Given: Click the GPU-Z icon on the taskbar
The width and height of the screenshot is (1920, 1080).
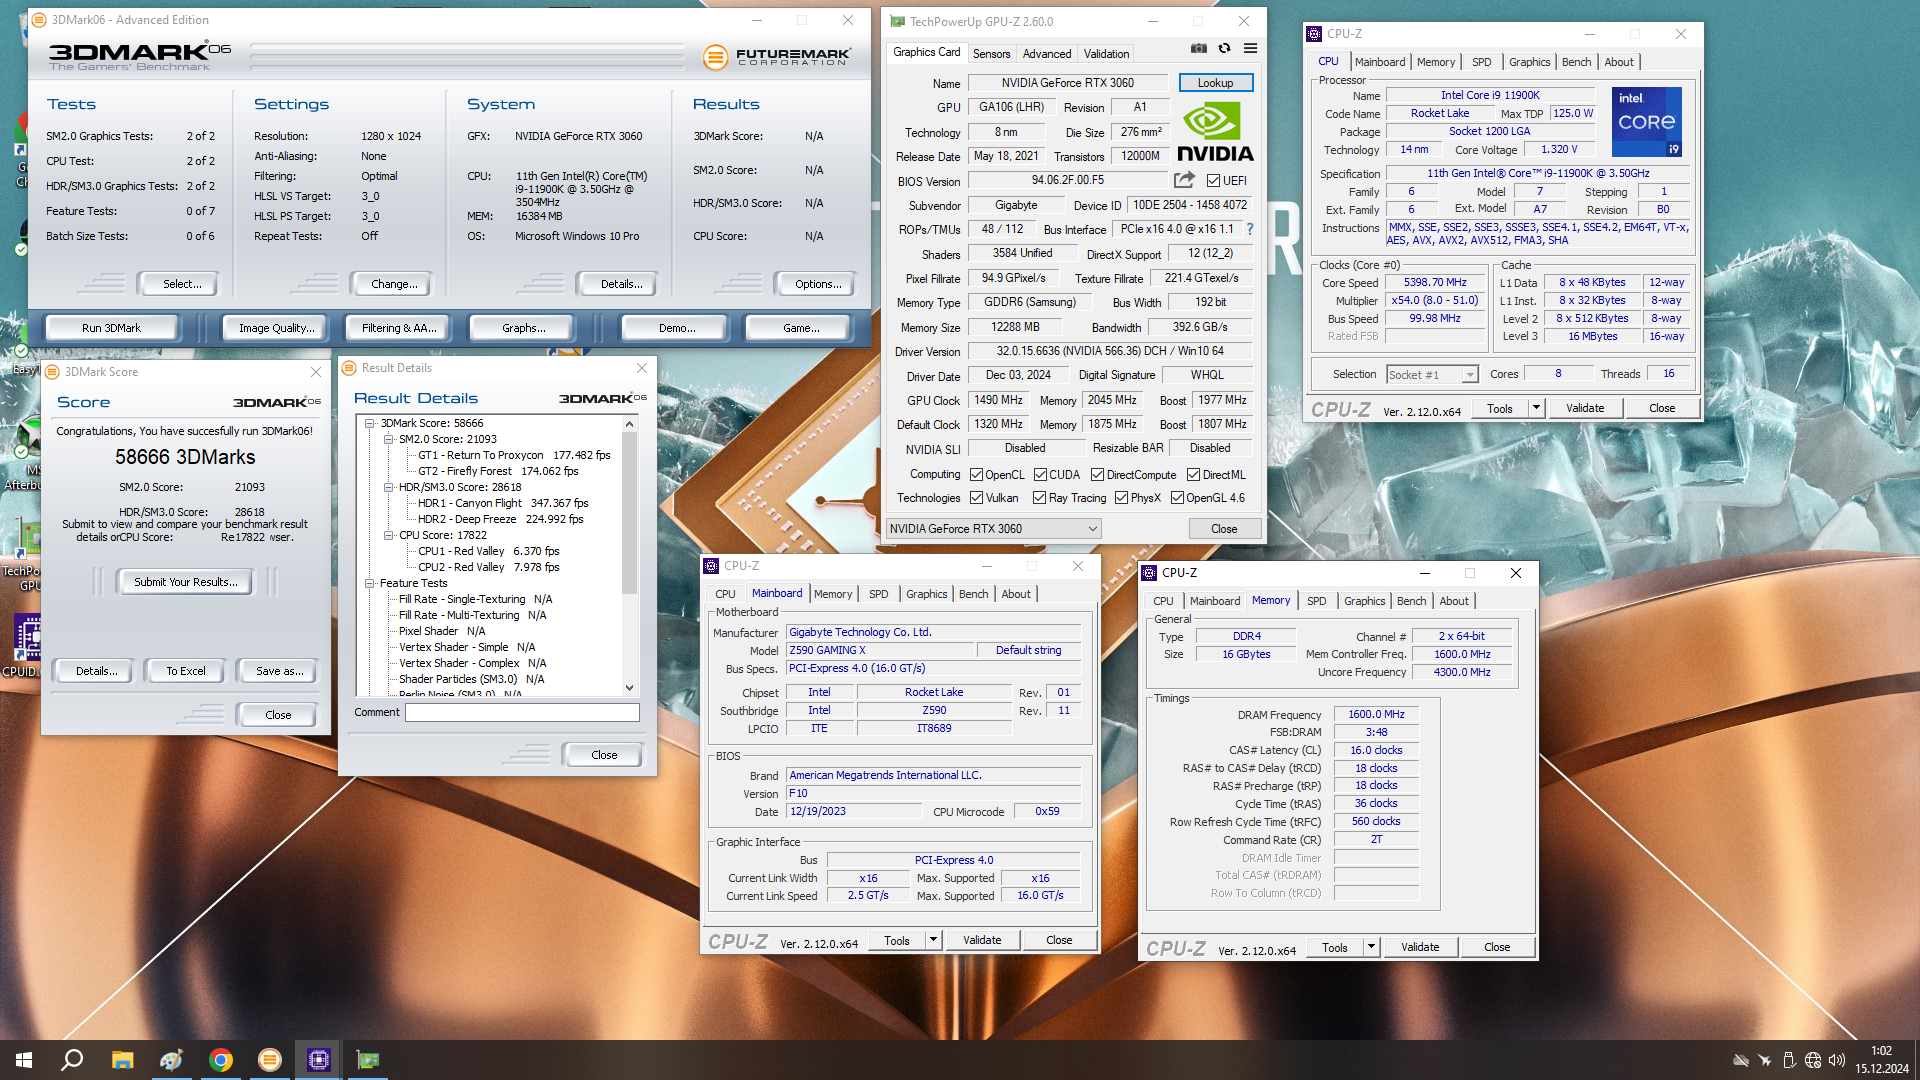Looking at the screenshot, I should [367, 1060].
